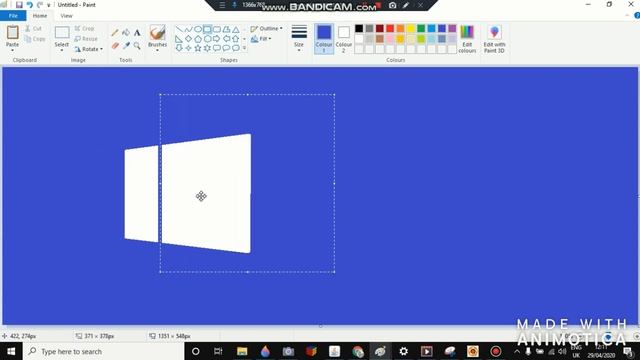Choose the Diamond shape
The width and height of the screenshot is (640, 360).
pos(188,39)
